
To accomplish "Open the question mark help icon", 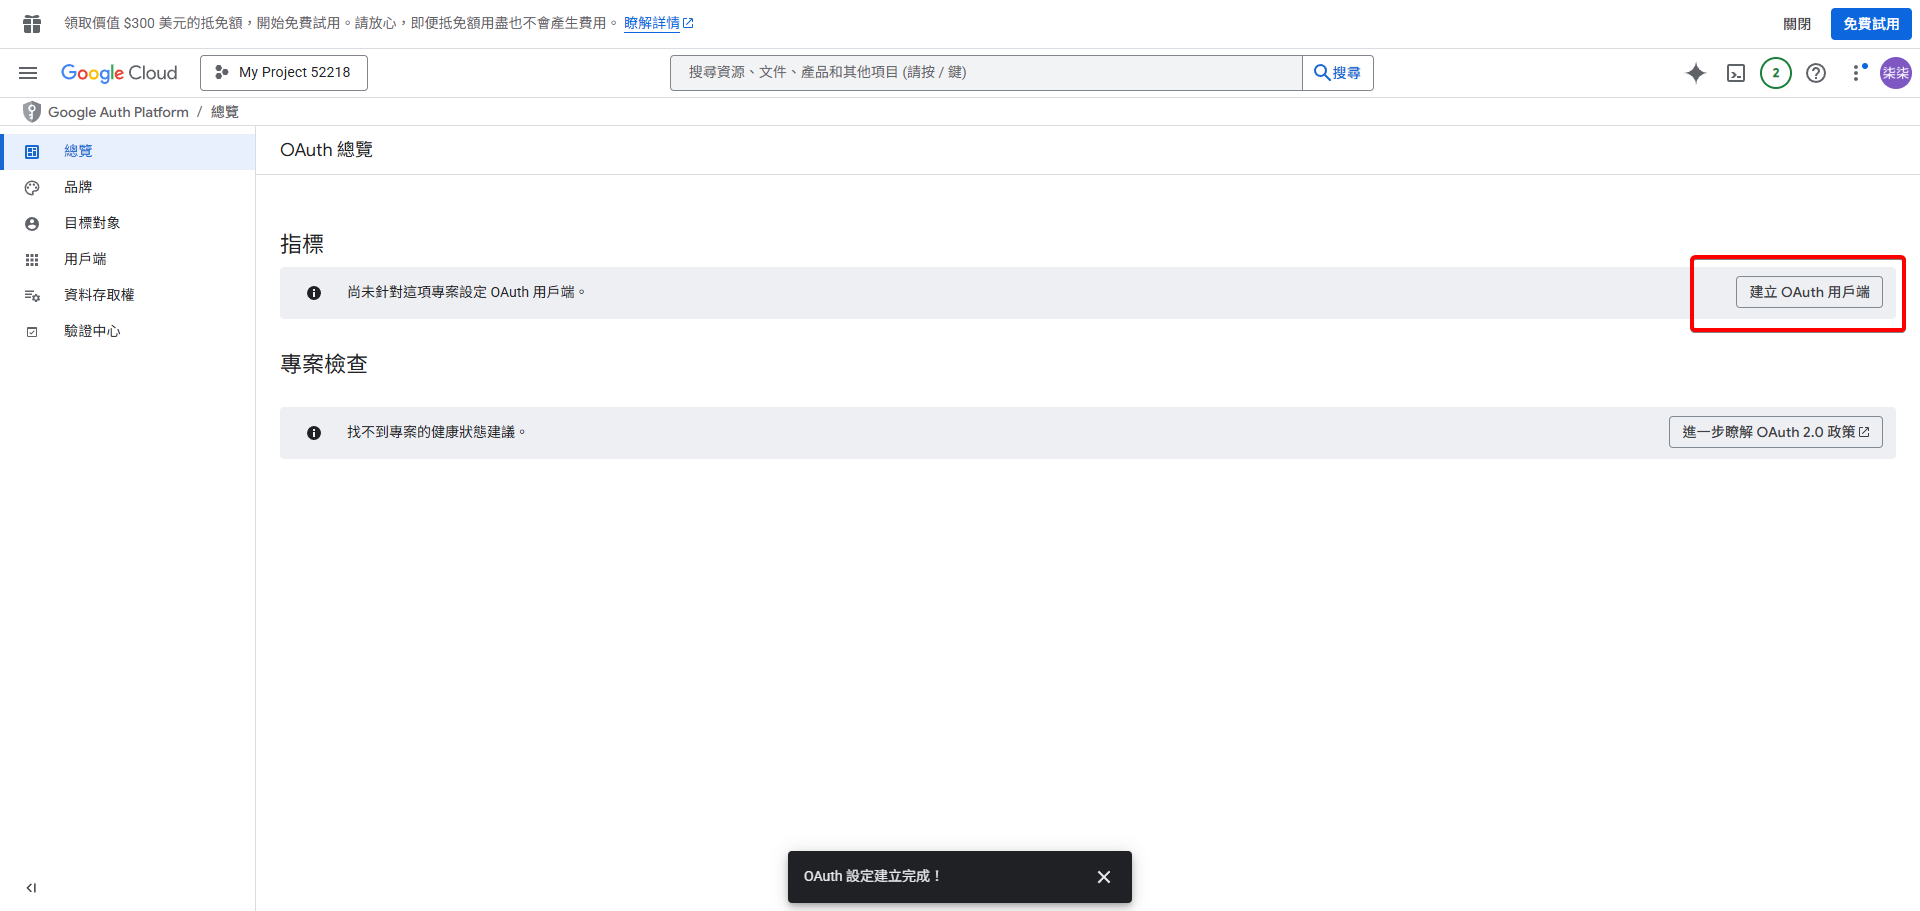I will tap(1816, 73).
